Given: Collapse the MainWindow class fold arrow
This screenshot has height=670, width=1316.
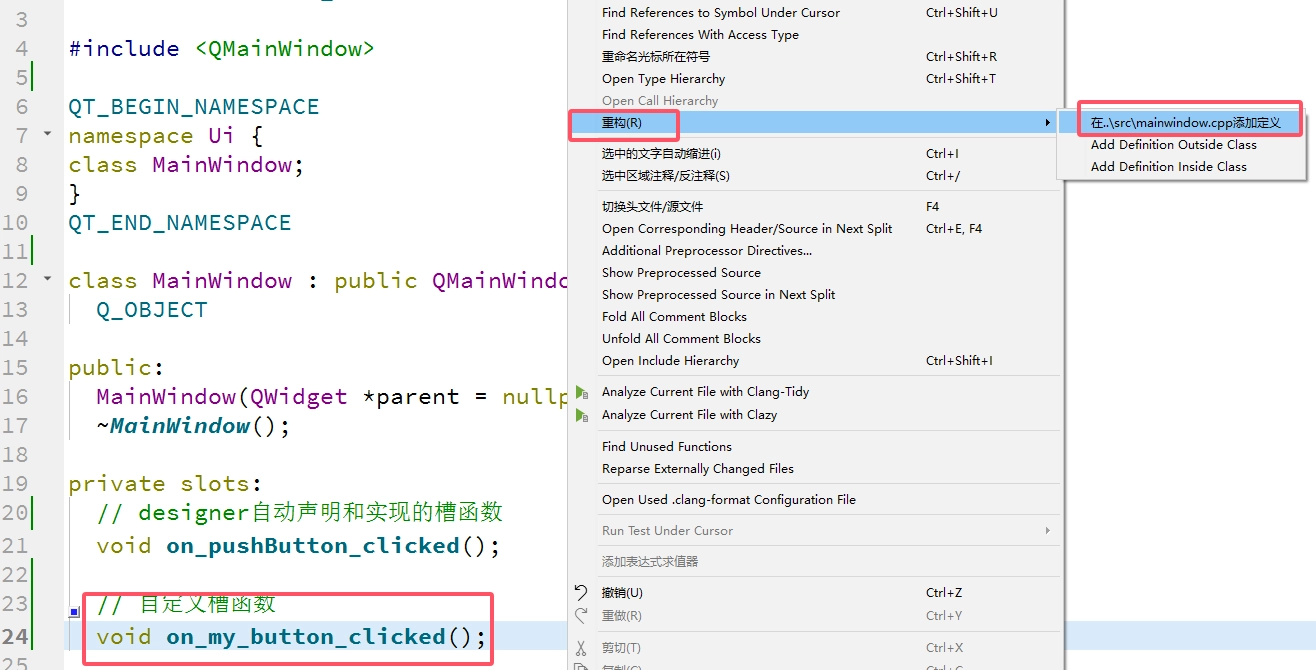Looking at the screenshot, I should 47,278.
